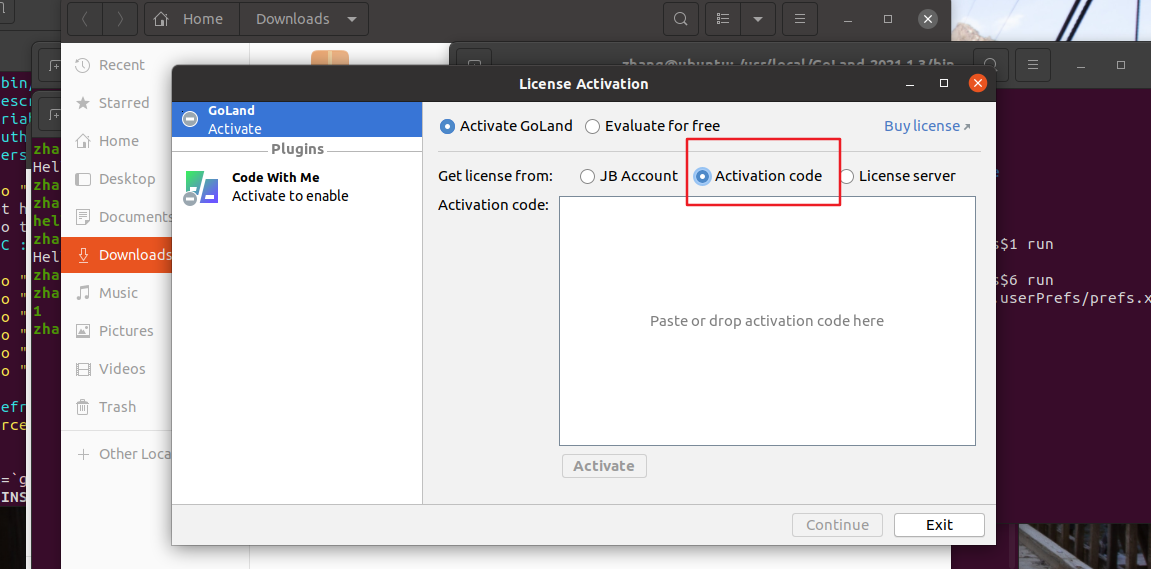Open Home in the Files sidebar
Image resolution: width=1151 pixels, height=569 pixels.
[x=118, y=141]
